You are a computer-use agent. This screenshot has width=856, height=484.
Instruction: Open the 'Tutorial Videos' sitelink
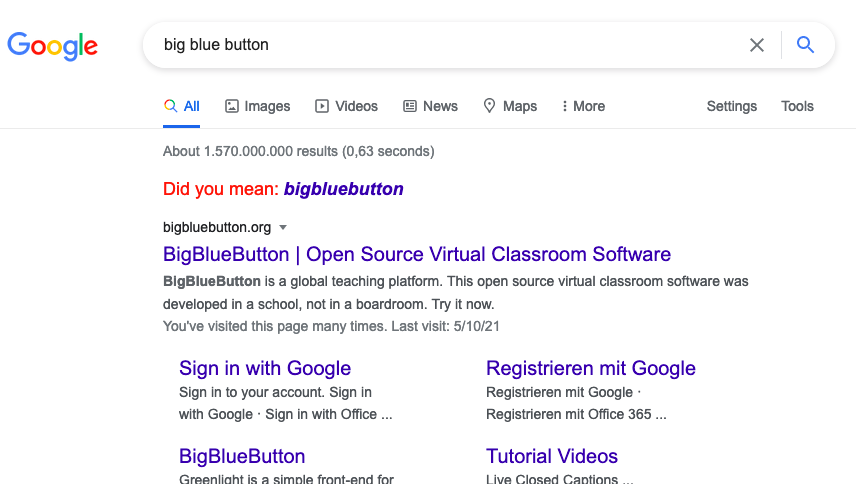tap(551, 456)
